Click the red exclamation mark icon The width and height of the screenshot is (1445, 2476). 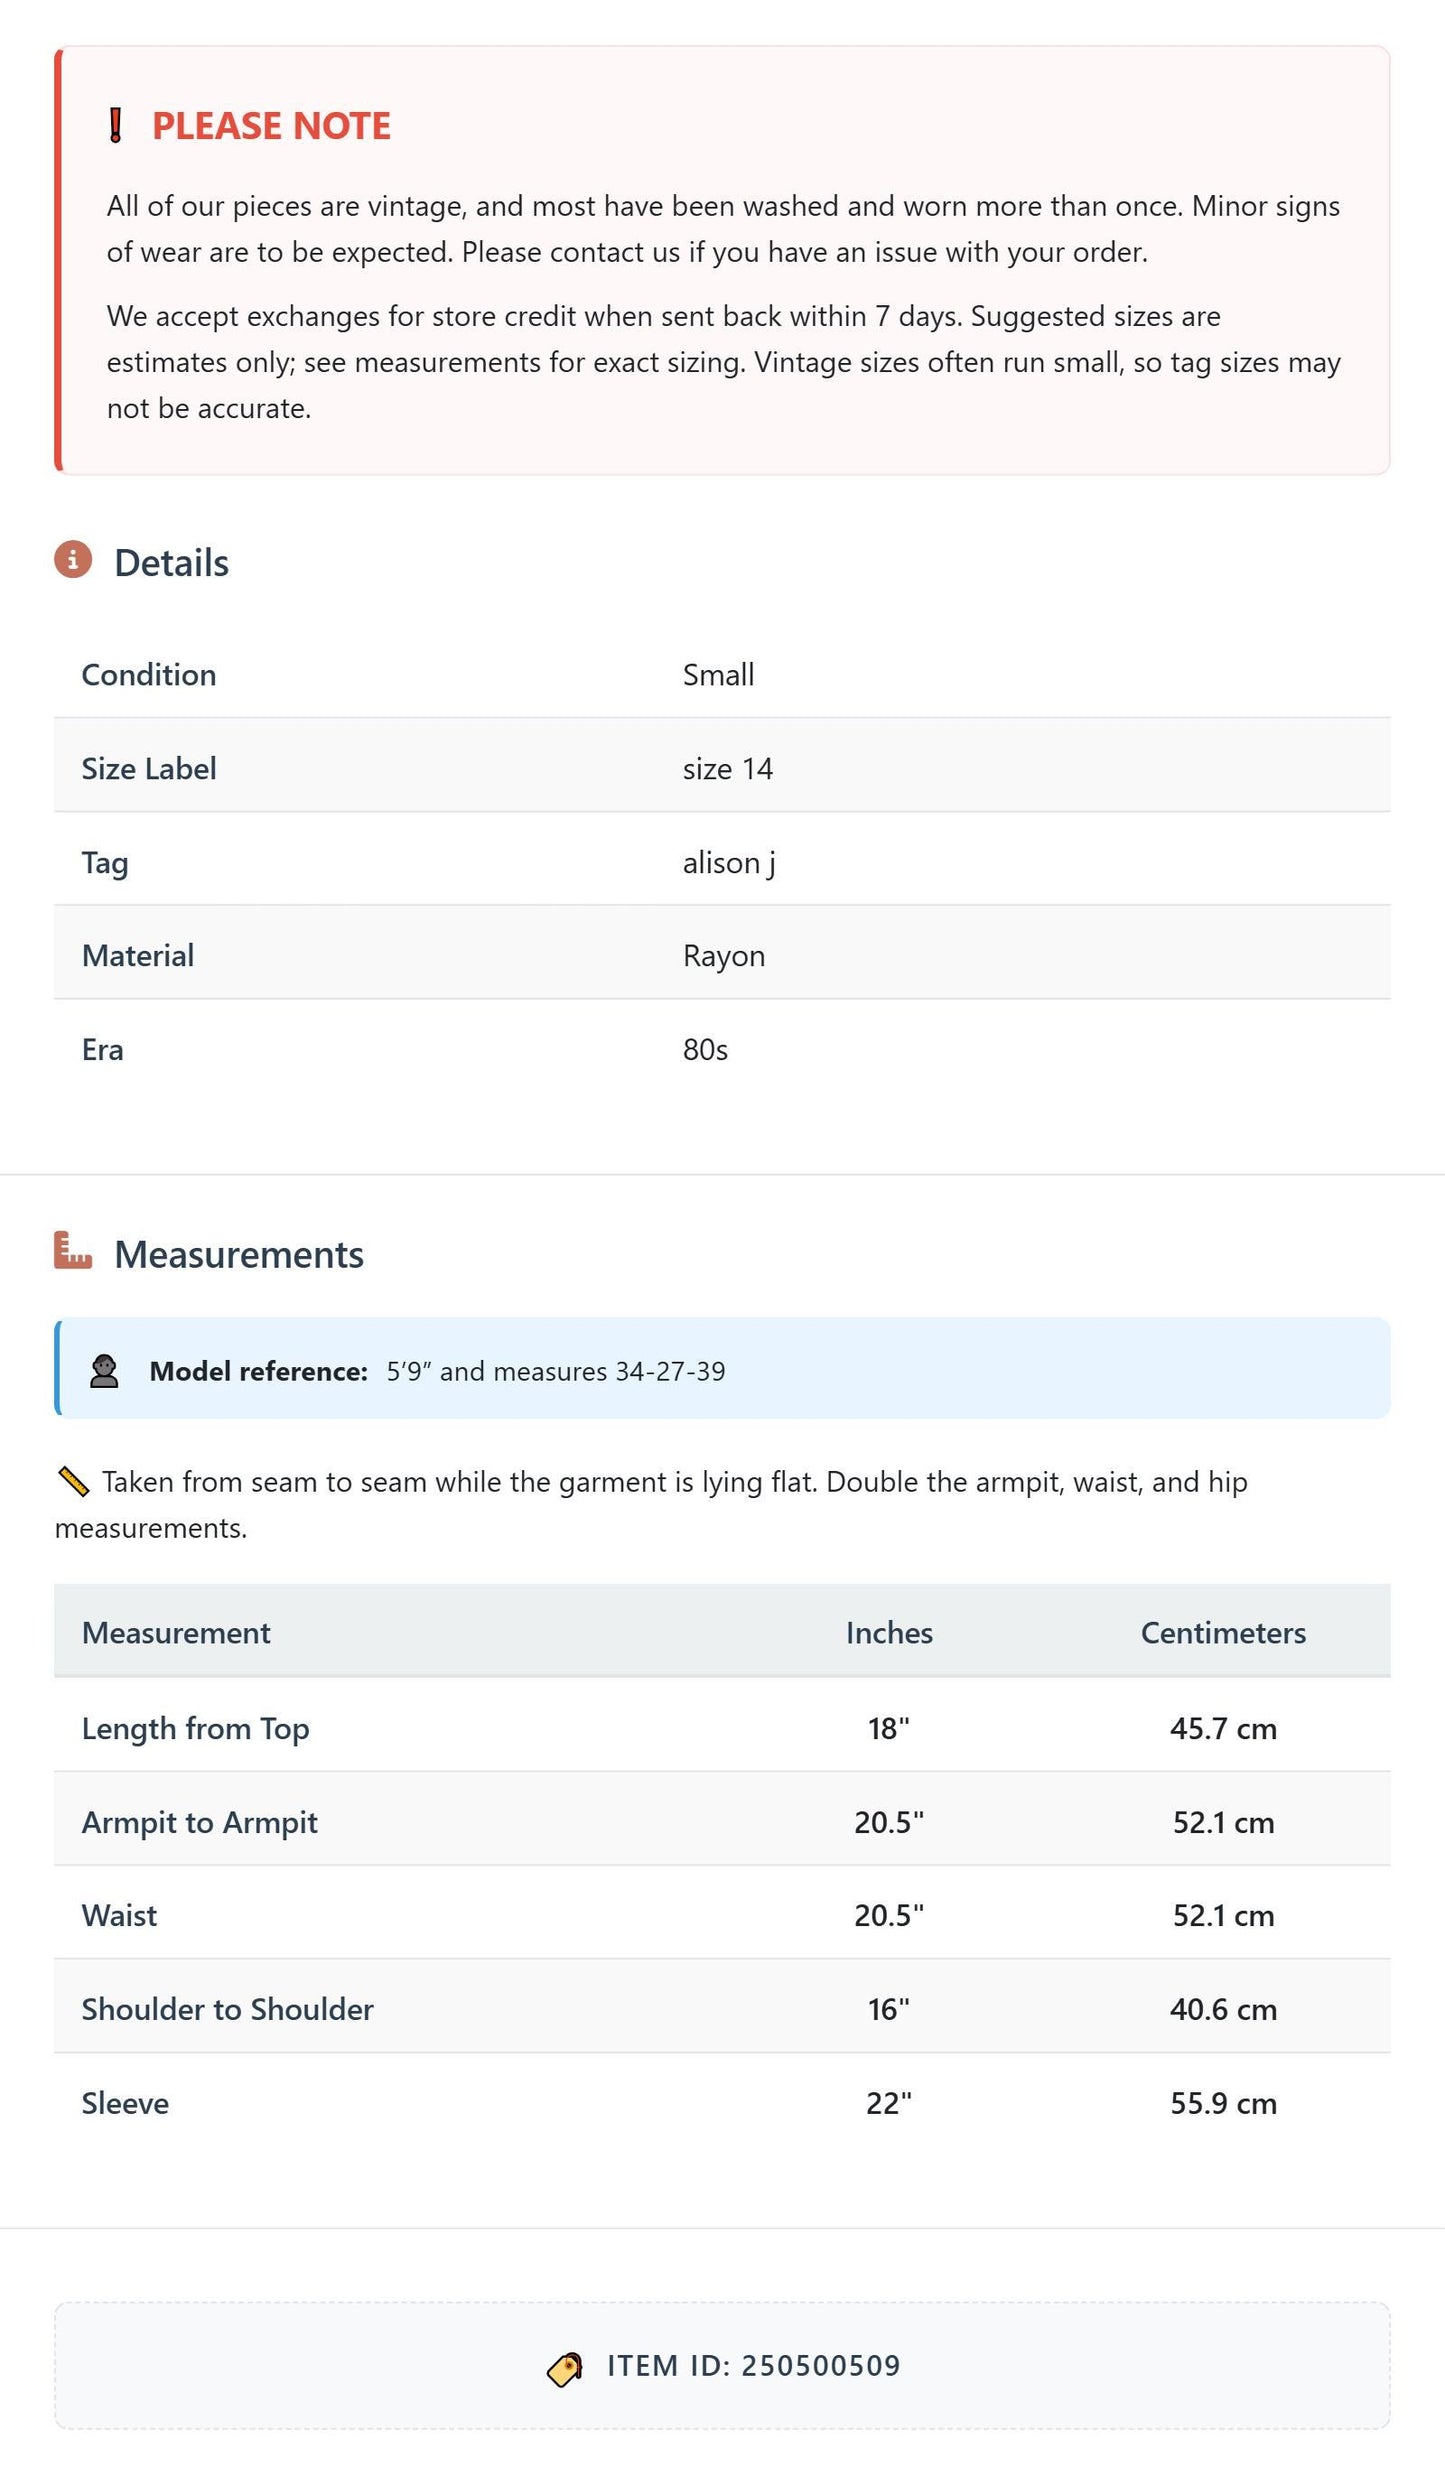tap(116, 126)
